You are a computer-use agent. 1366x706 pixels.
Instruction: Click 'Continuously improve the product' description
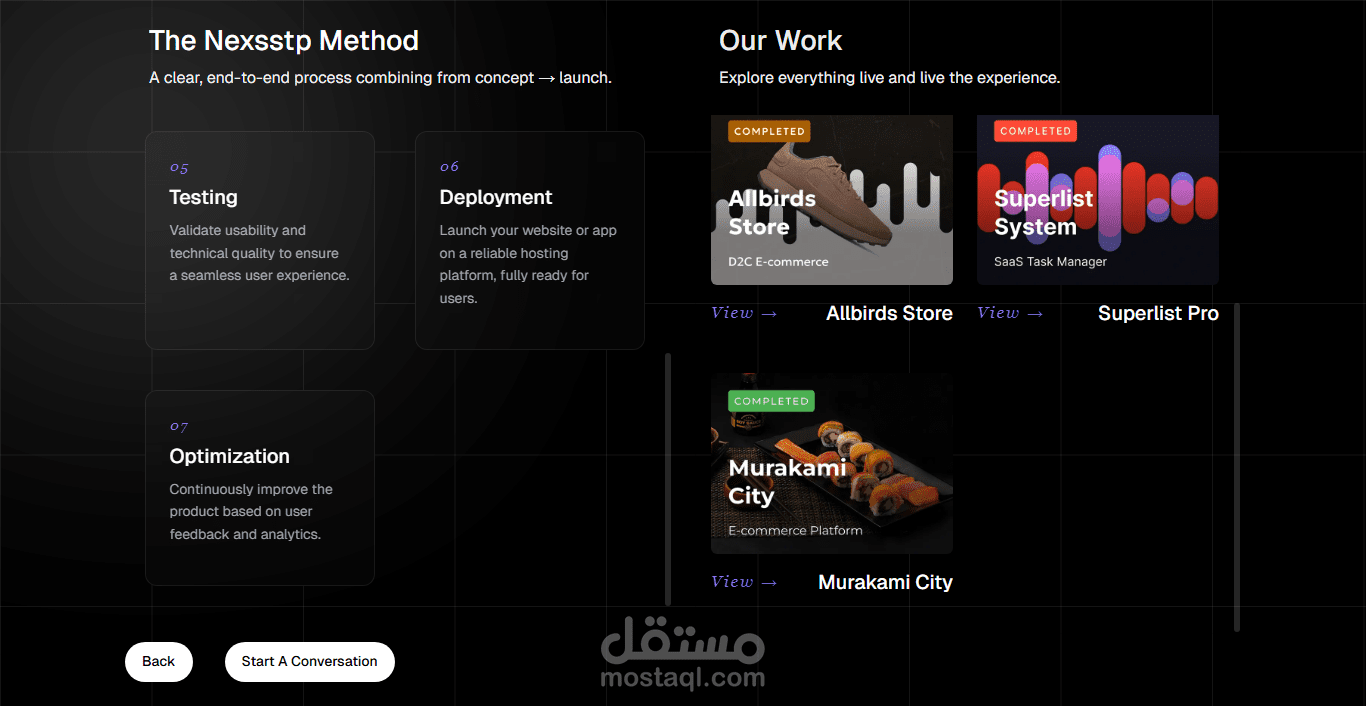(x=251, y=512)
